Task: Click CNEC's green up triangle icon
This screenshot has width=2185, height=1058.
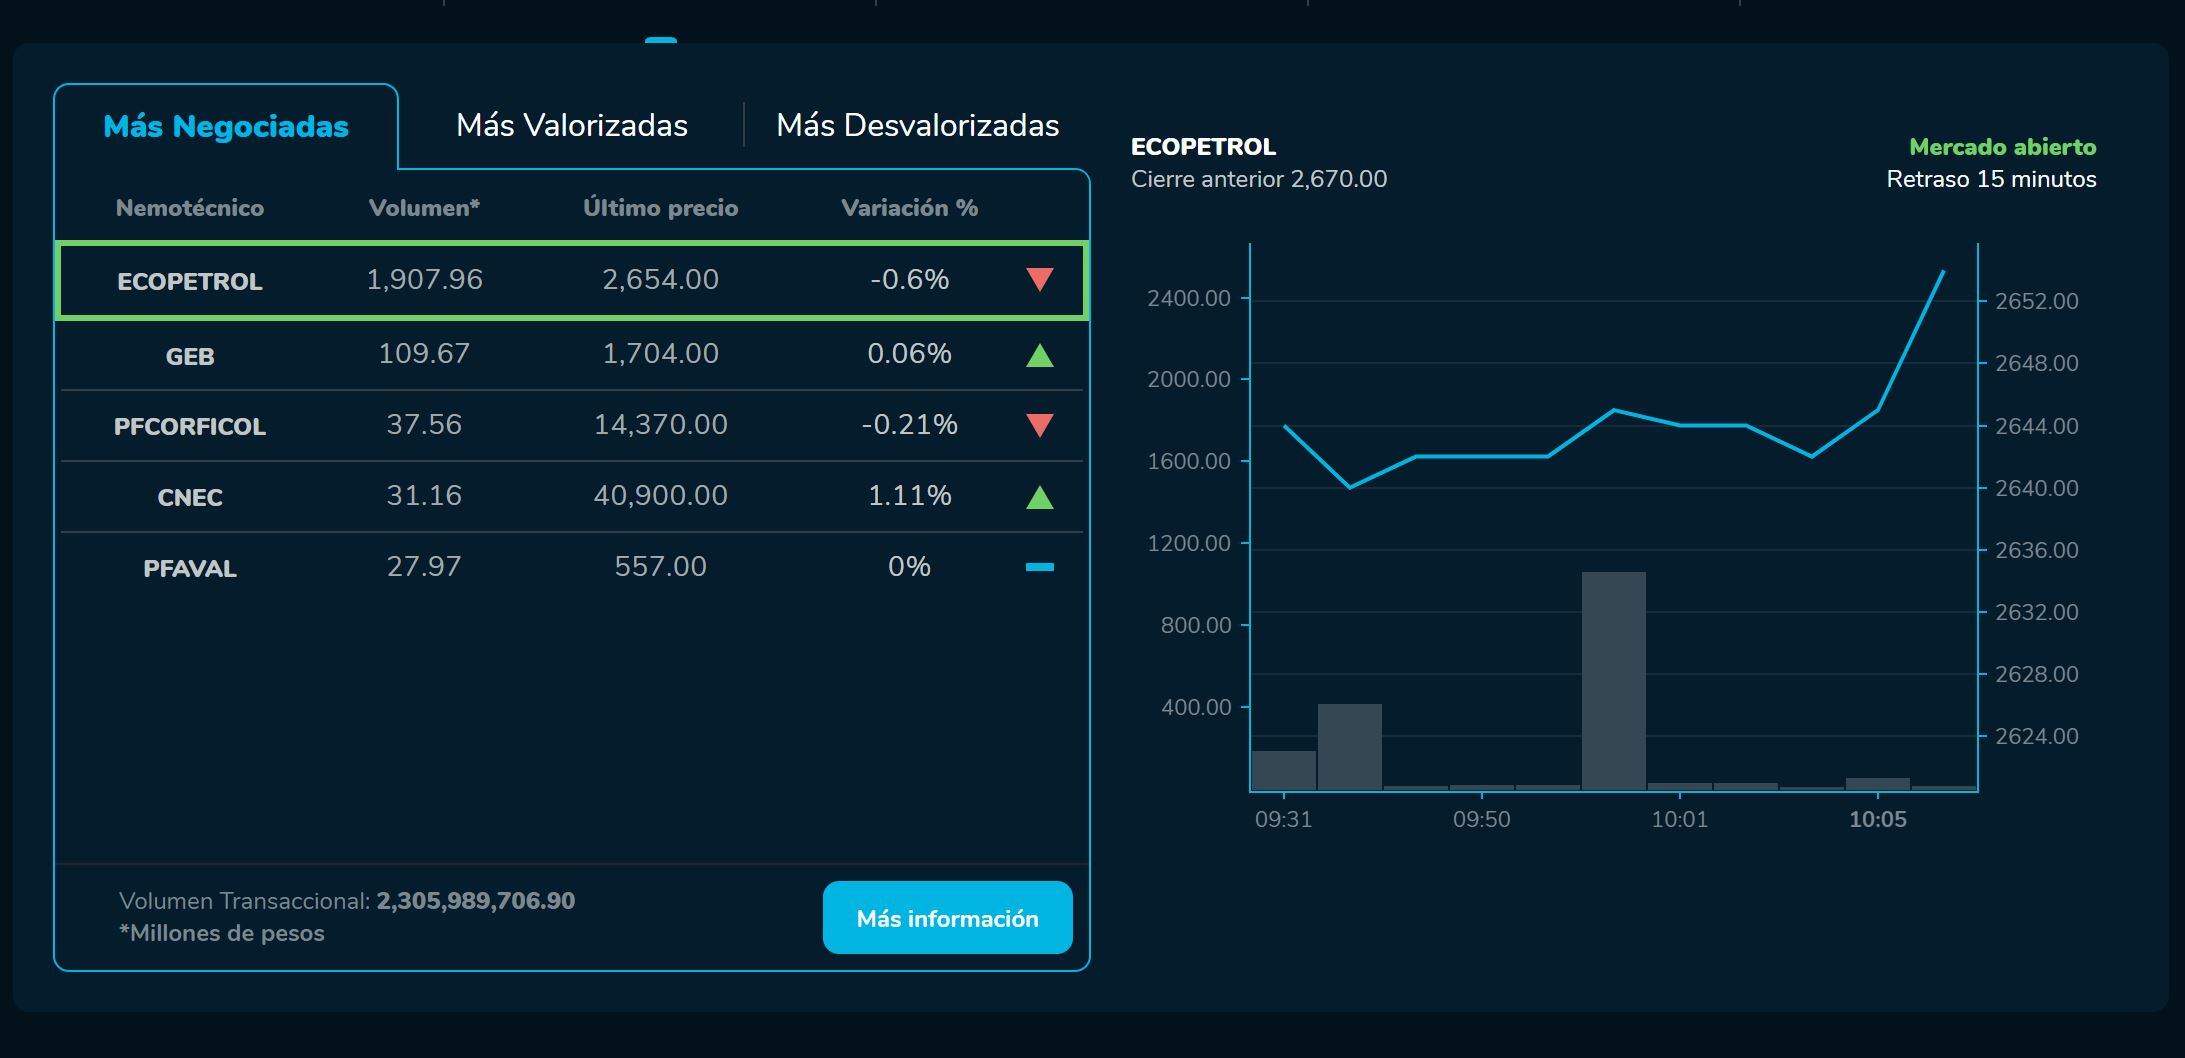Action: click(1039, 497)
